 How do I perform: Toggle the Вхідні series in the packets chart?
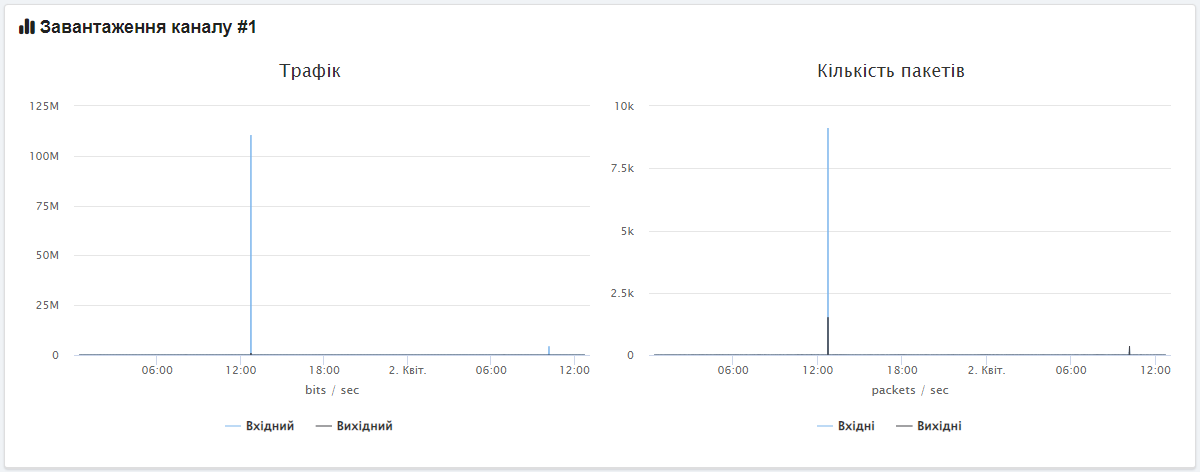(854, 426)
